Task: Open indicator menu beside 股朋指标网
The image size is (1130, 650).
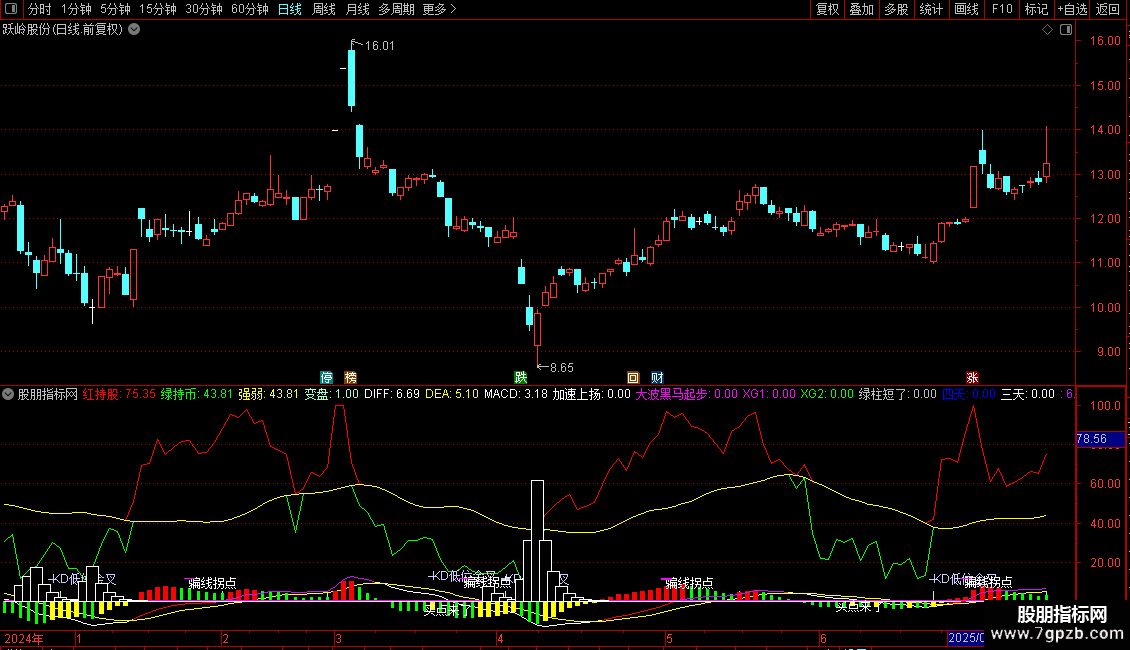Action: click(8, 394)
